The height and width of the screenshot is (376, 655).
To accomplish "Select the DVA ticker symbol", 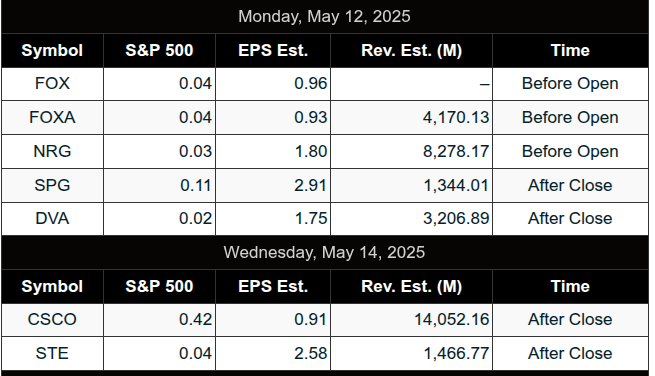I will pyautogui.click(x=52, y=218).
